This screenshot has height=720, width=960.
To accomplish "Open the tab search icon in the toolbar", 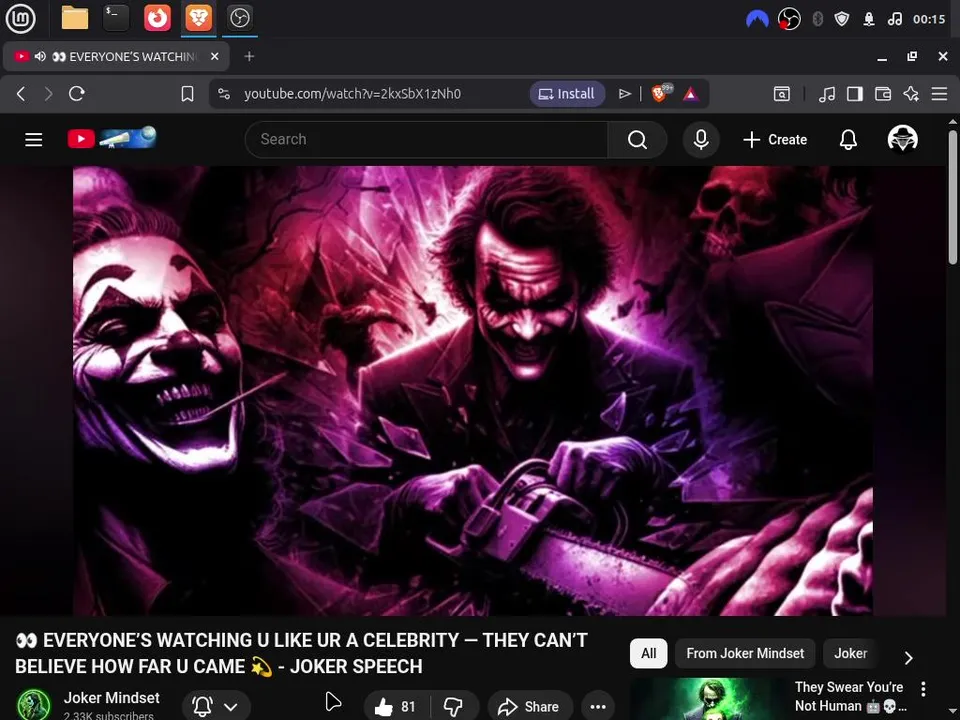I will (x=782, y=94).
